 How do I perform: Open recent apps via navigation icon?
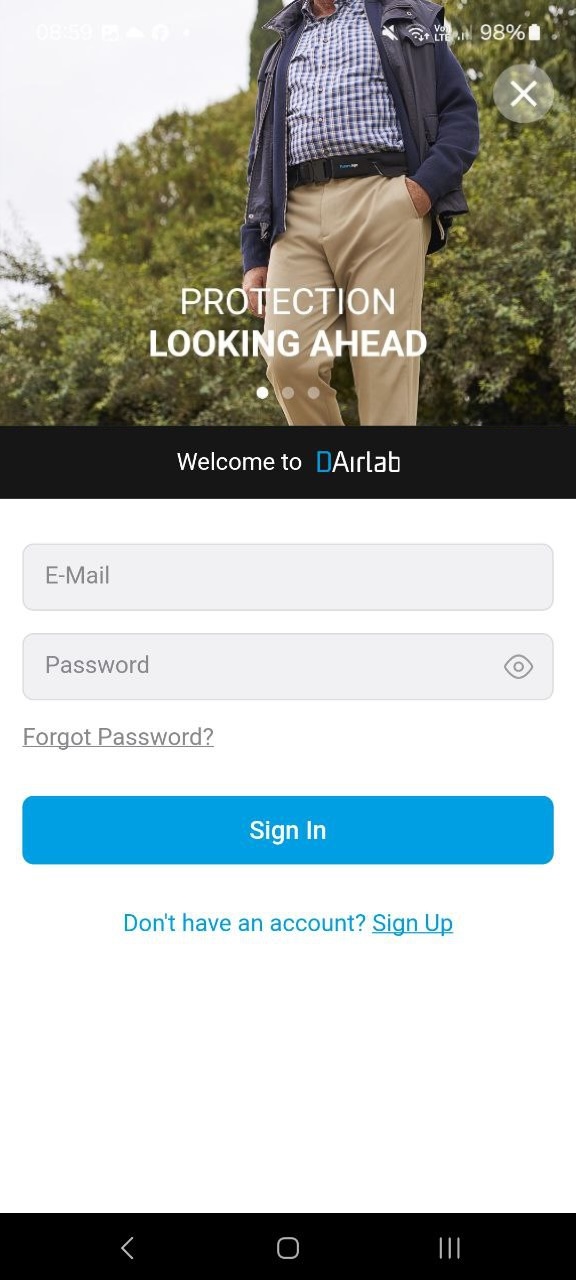point(450,1247)
